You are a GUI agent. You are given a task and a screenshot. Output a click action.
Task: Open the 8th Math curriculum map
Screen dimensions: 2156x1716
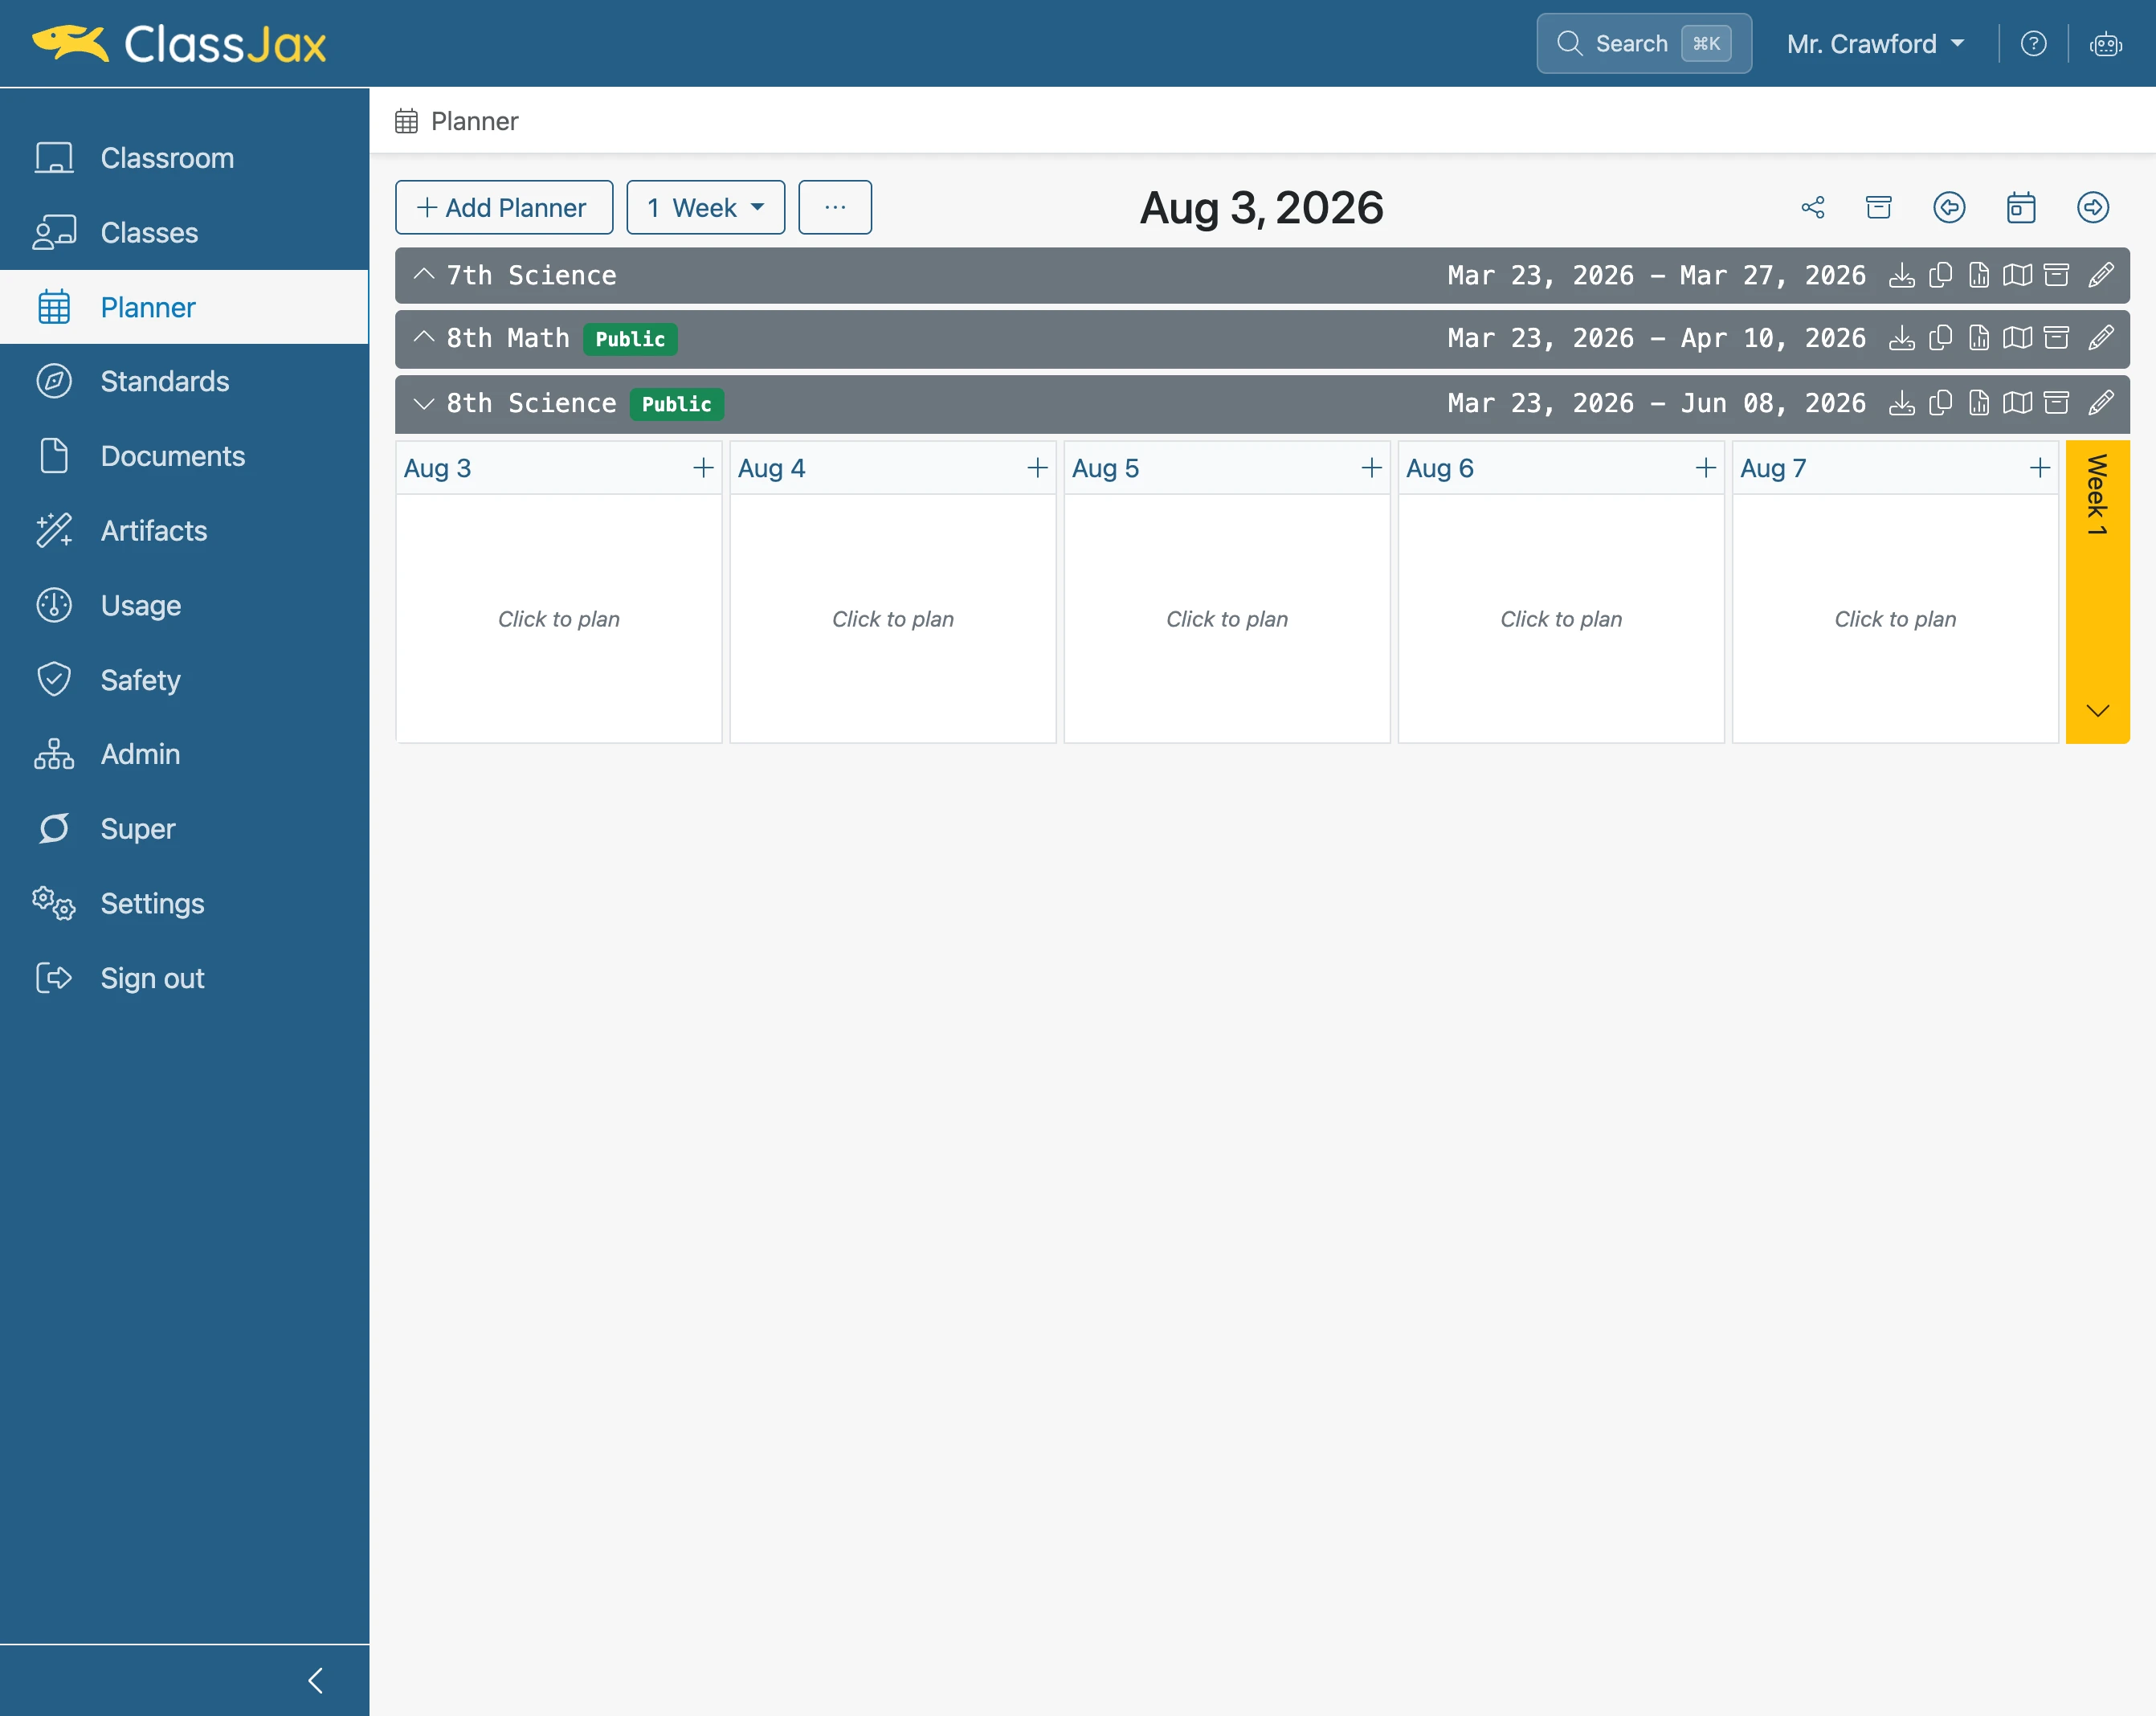(x=2017, y=338)
